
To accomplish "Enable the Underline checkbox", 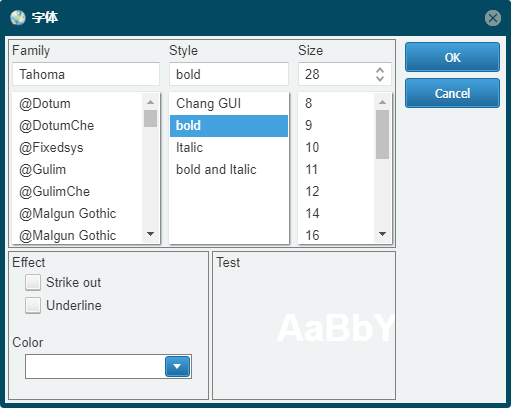I will (33, 305).
